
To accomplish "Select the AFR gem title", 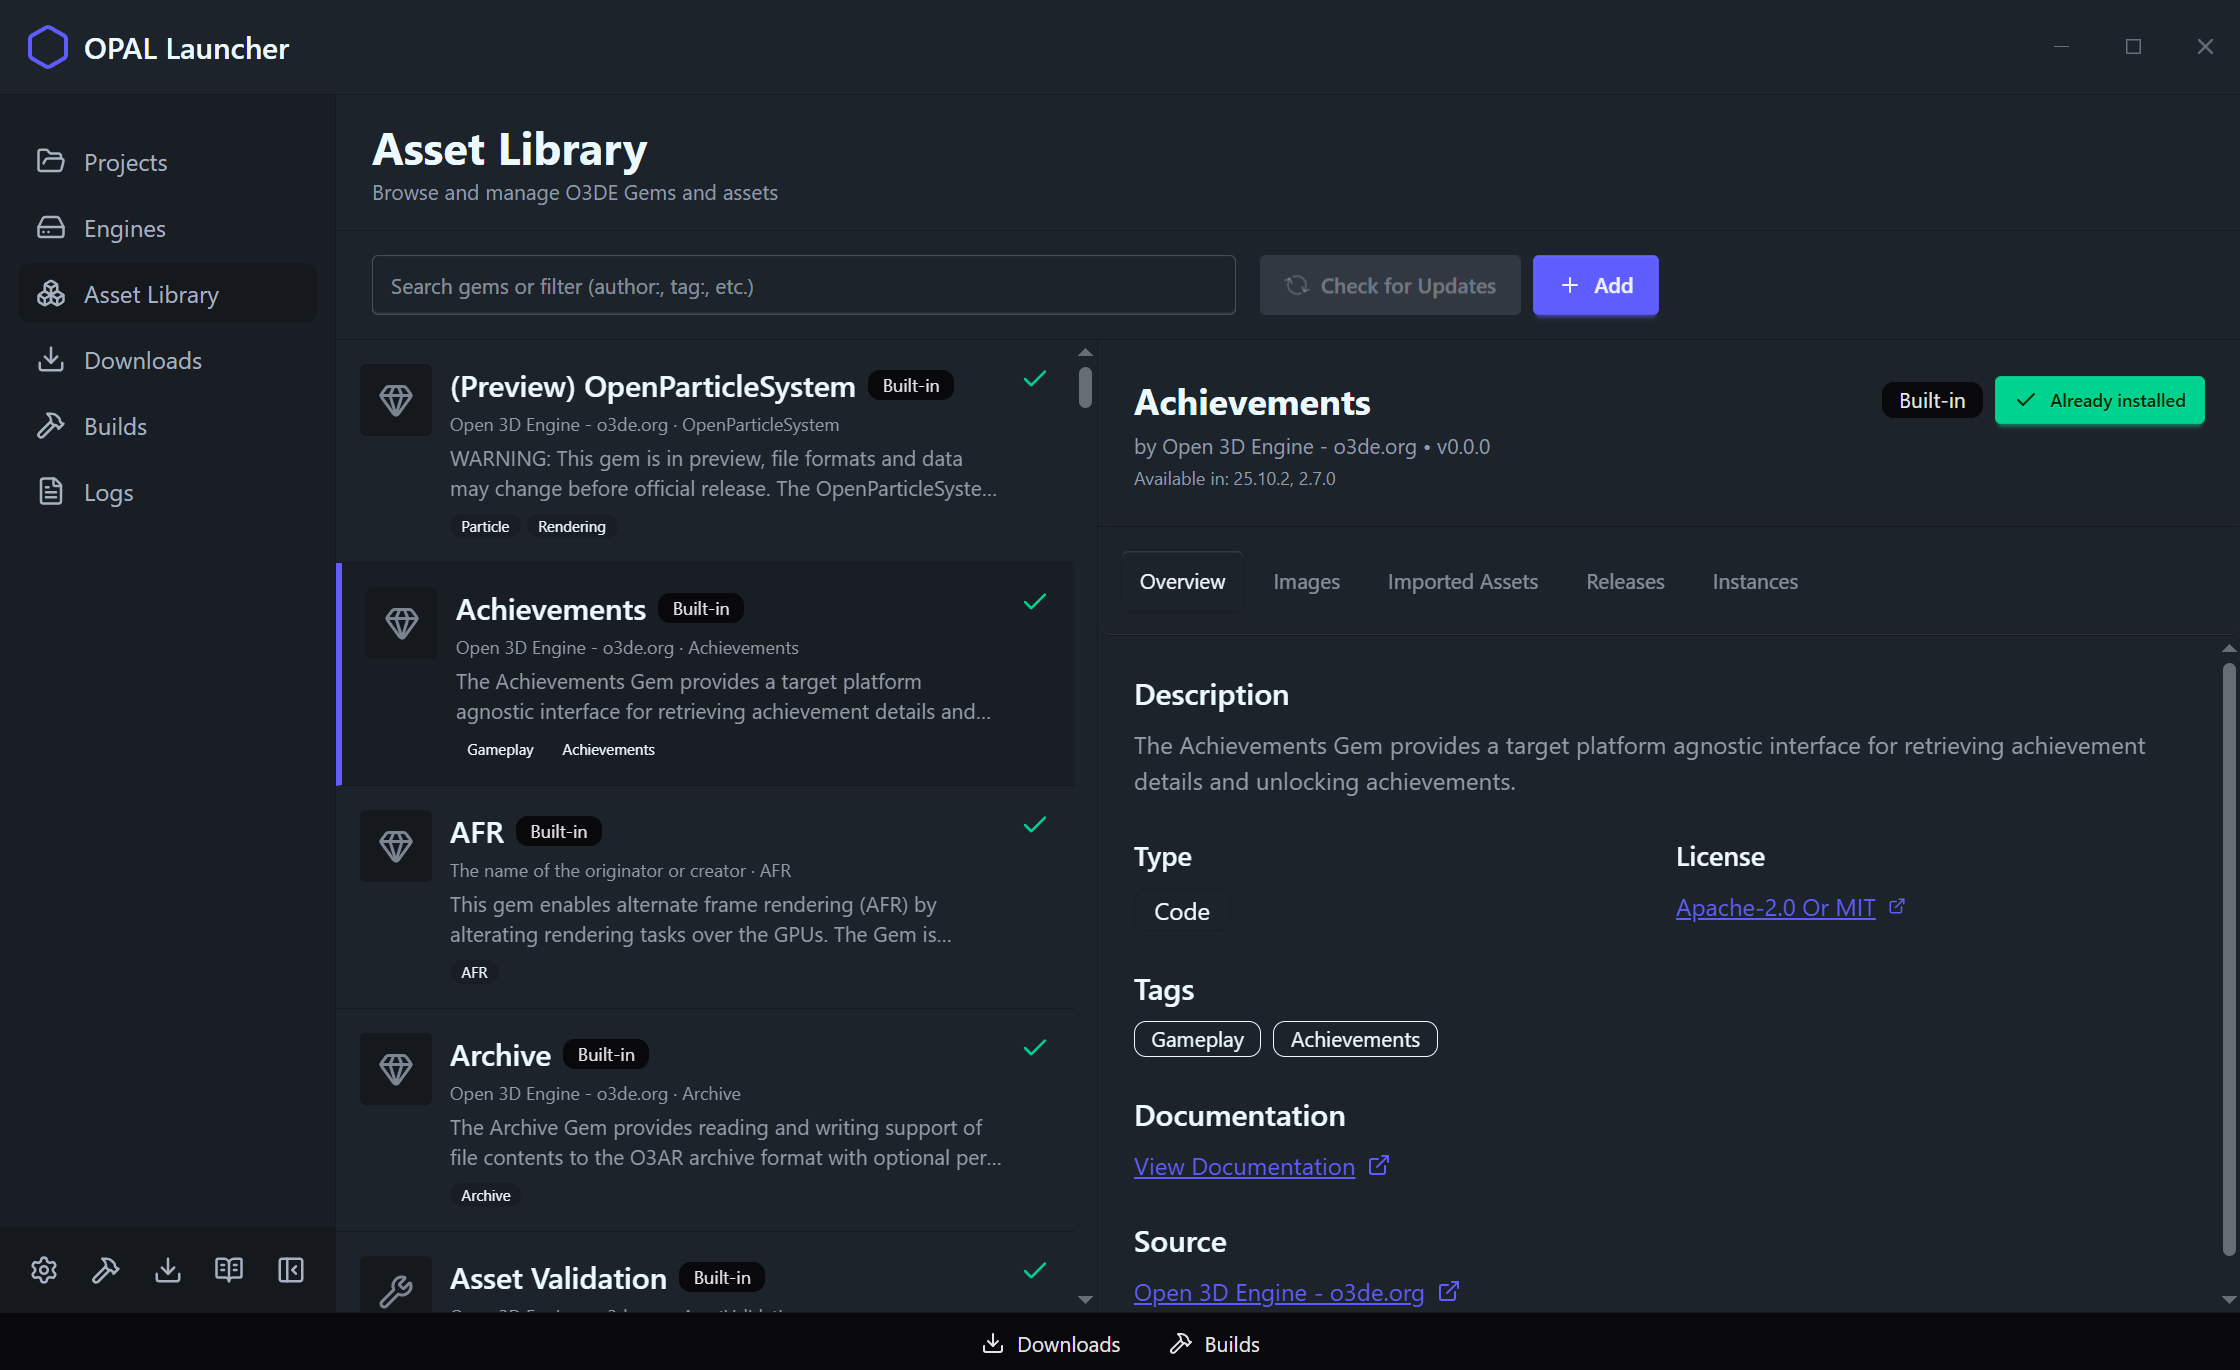I will point(477,832).
